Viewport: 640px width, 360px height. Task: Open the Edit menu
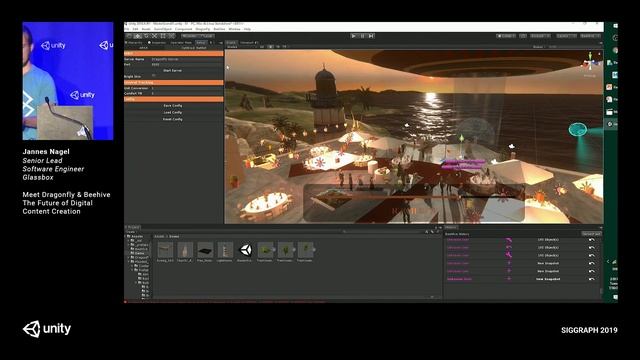tap(136, 29)
